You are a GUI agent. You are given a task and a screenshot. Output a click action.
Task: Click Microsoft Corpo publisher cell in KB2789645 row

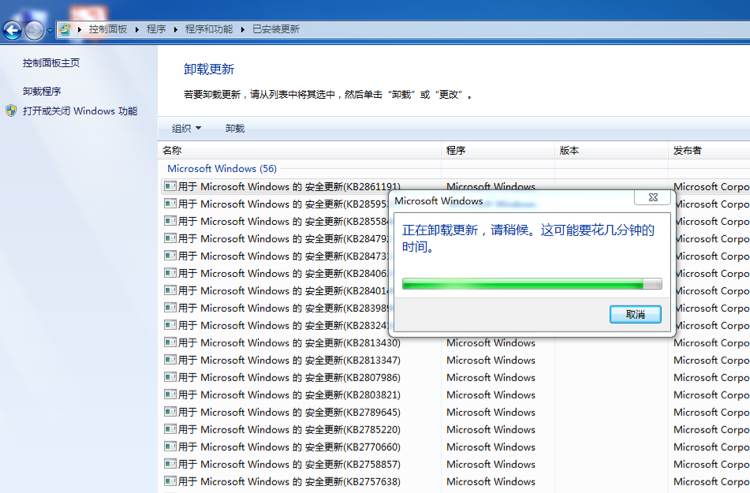tap(711, 412)
